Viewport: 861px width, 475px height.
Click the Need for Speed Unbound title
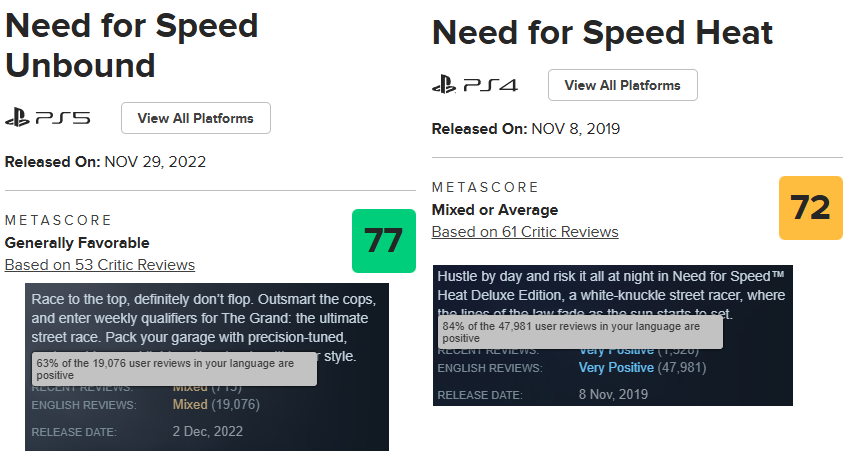coord(131,45)
